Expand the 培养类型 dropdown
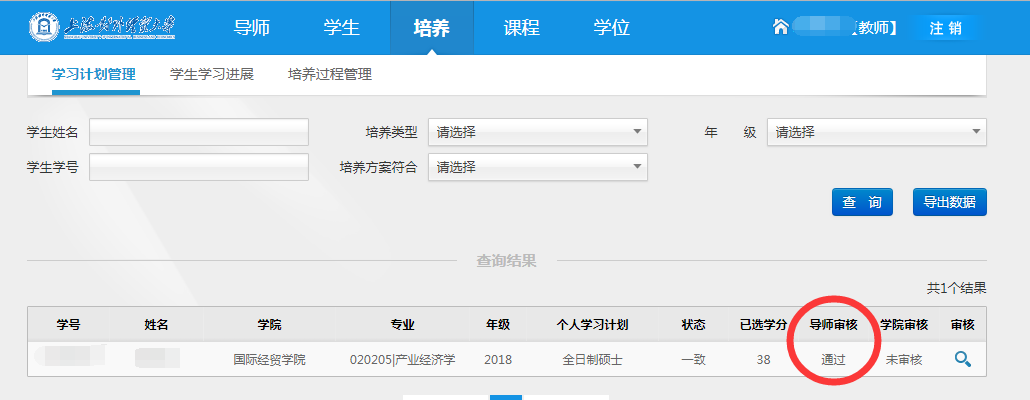The width and height of the screenshot is (1030, 400). tap(537, 132)
